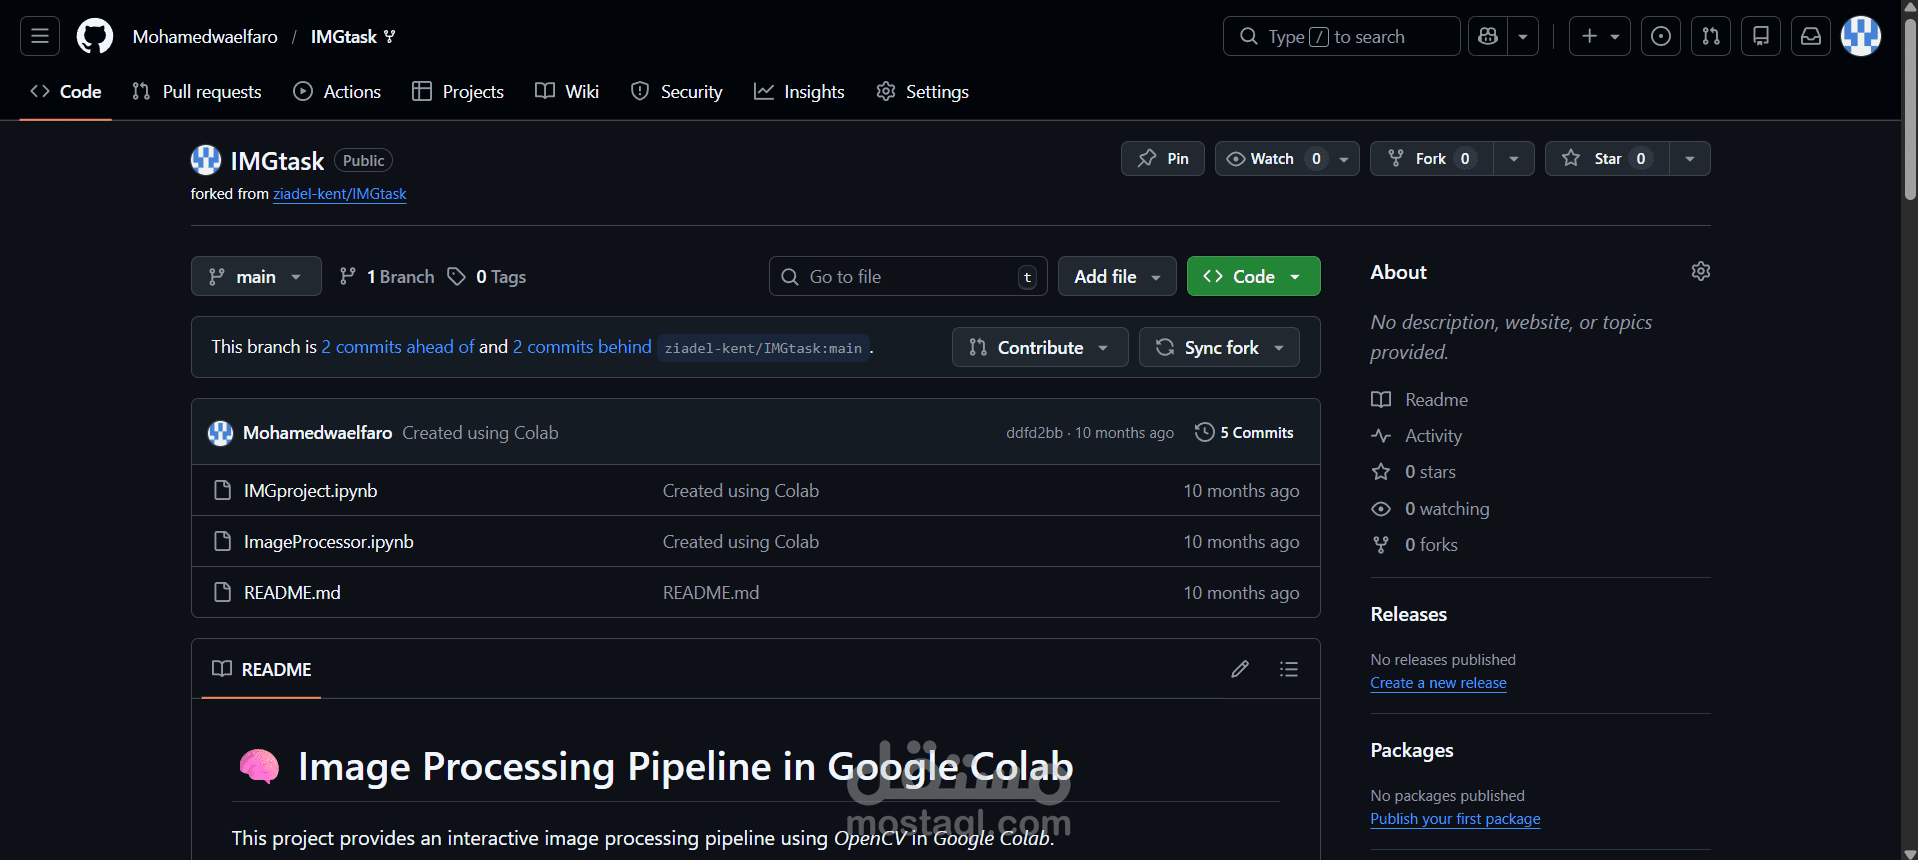
Task: Open the ImageProcessor.ipynb file
Action: (x=329, y=542)
